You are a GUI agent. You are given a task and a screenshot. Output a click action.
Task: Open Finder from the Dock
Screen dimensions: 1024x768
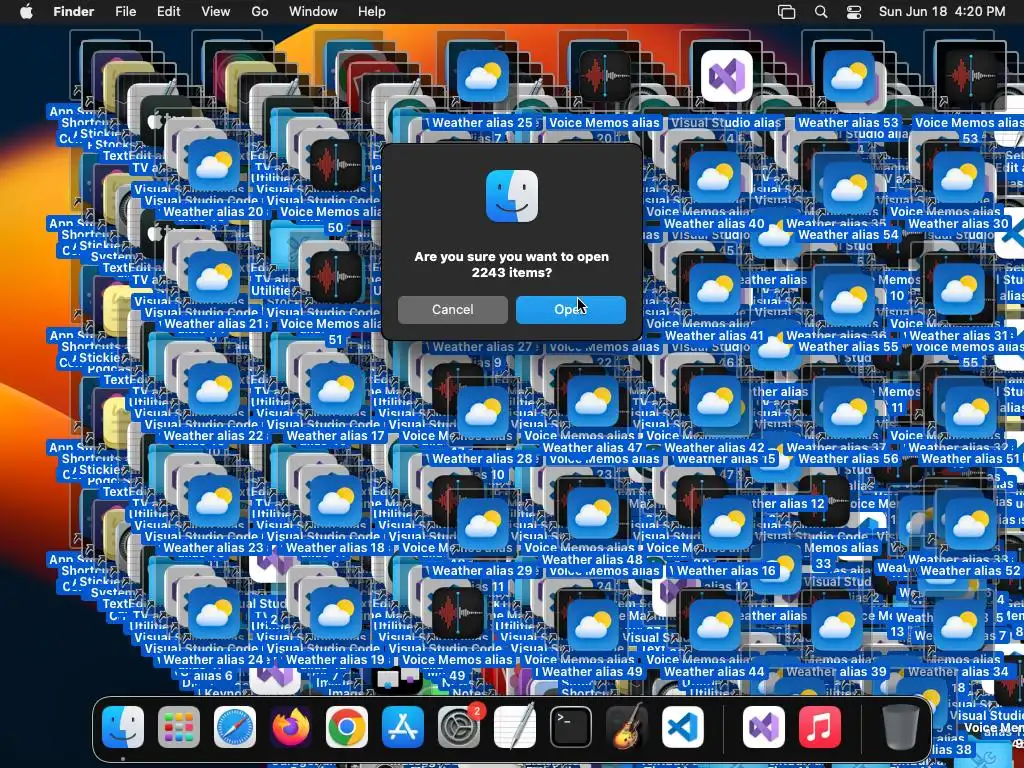click(x=123, y=727)
